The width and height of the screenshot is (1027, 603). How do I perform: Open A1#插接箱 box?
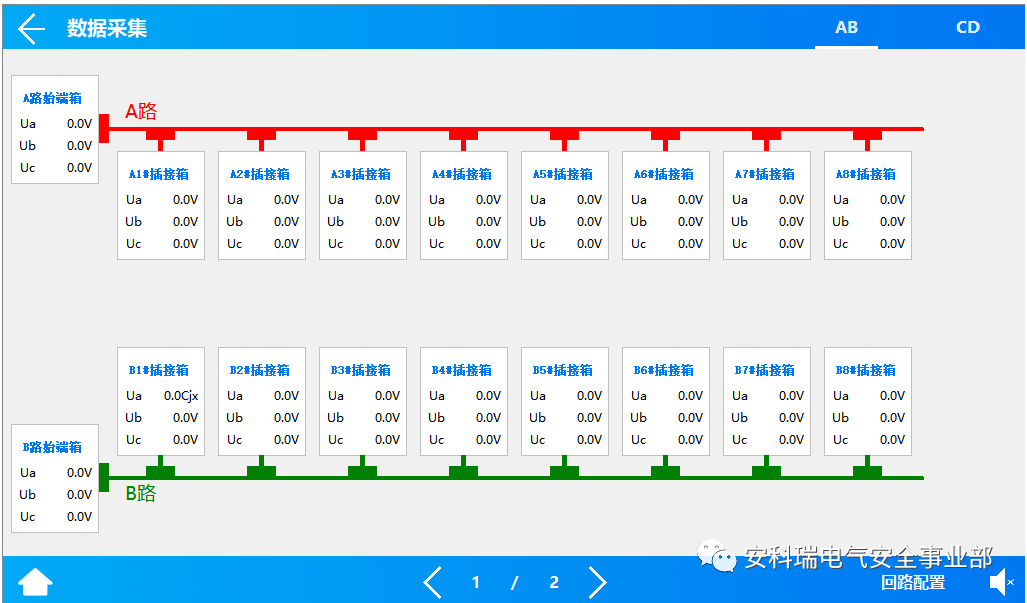(161, 206)
